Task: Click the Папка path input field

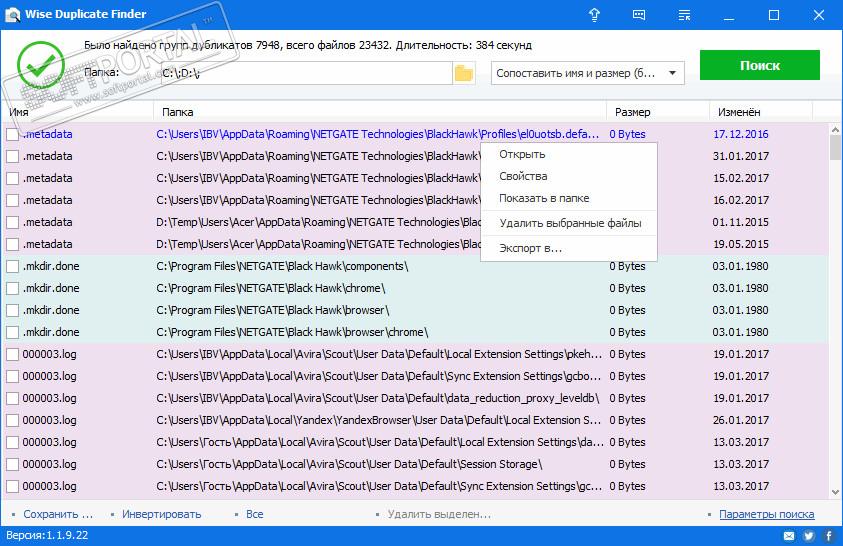Action: (x=306, y=73)
